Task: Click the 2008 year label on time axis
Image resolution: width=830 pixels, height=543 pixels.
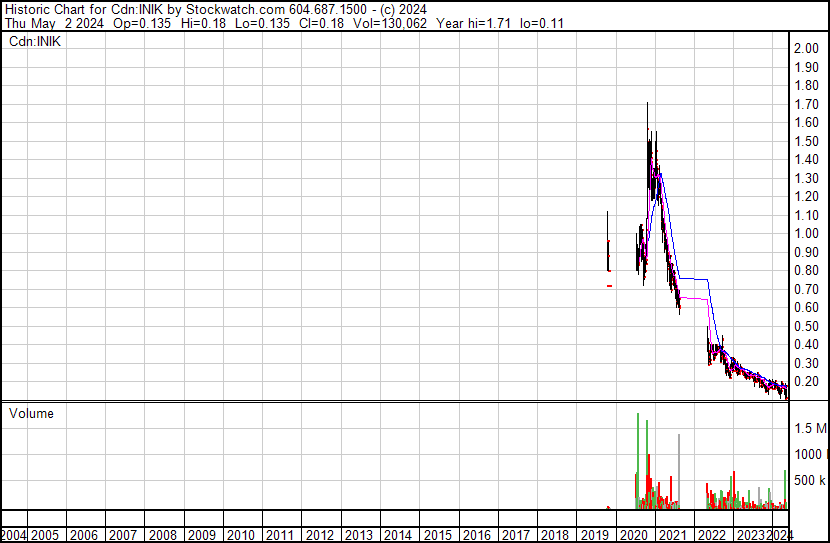Action: 163,536
